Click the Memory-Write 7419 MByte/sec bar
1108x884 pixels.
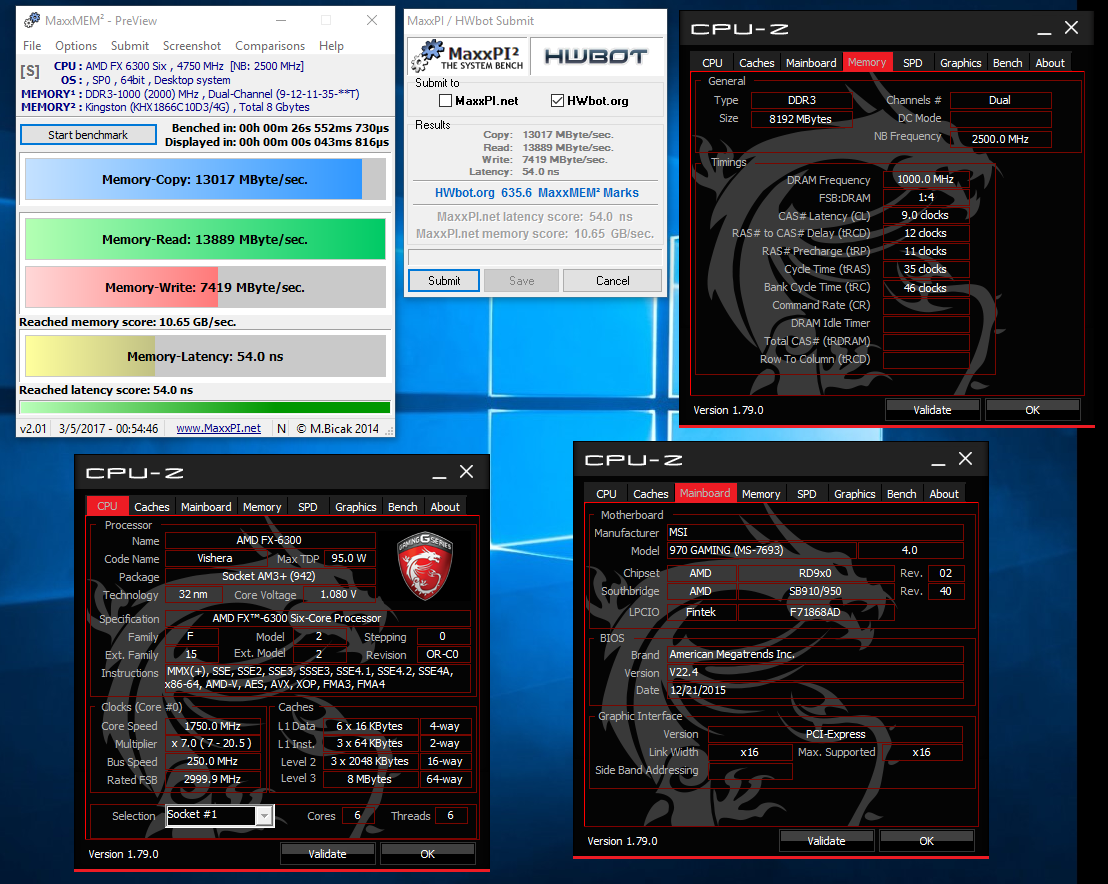click(x=205, y=287)
